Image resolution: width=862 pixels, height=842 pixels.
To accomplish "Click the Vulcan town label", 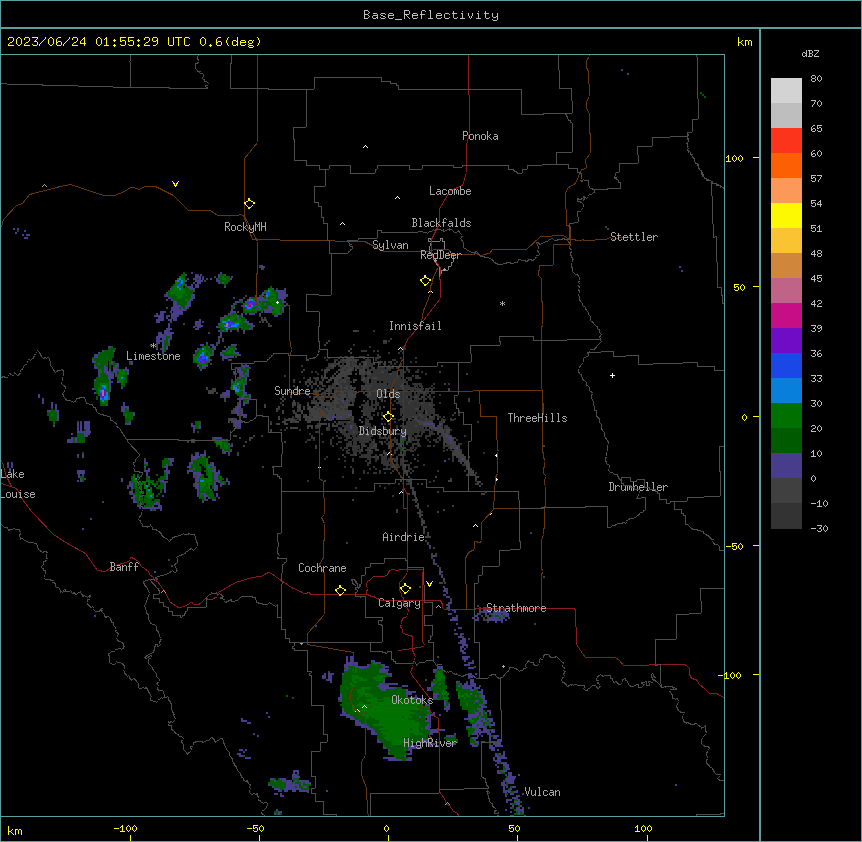I will (542, 792).
